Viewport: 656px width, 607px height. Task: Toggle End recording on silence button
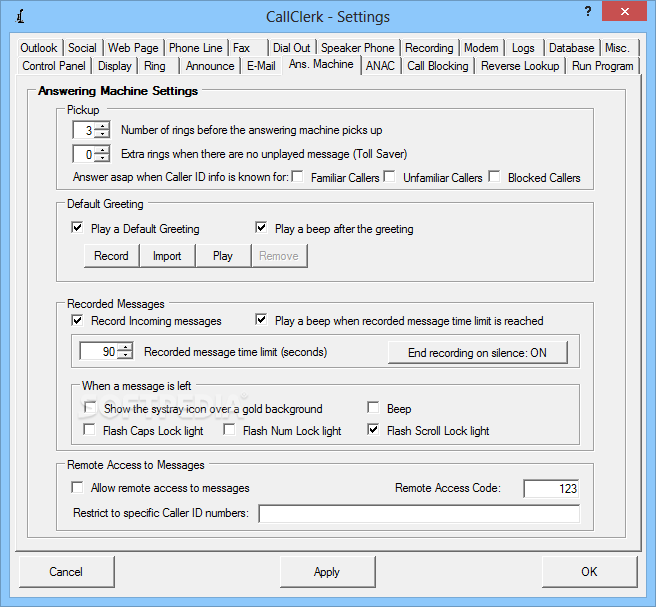point(477,353)
